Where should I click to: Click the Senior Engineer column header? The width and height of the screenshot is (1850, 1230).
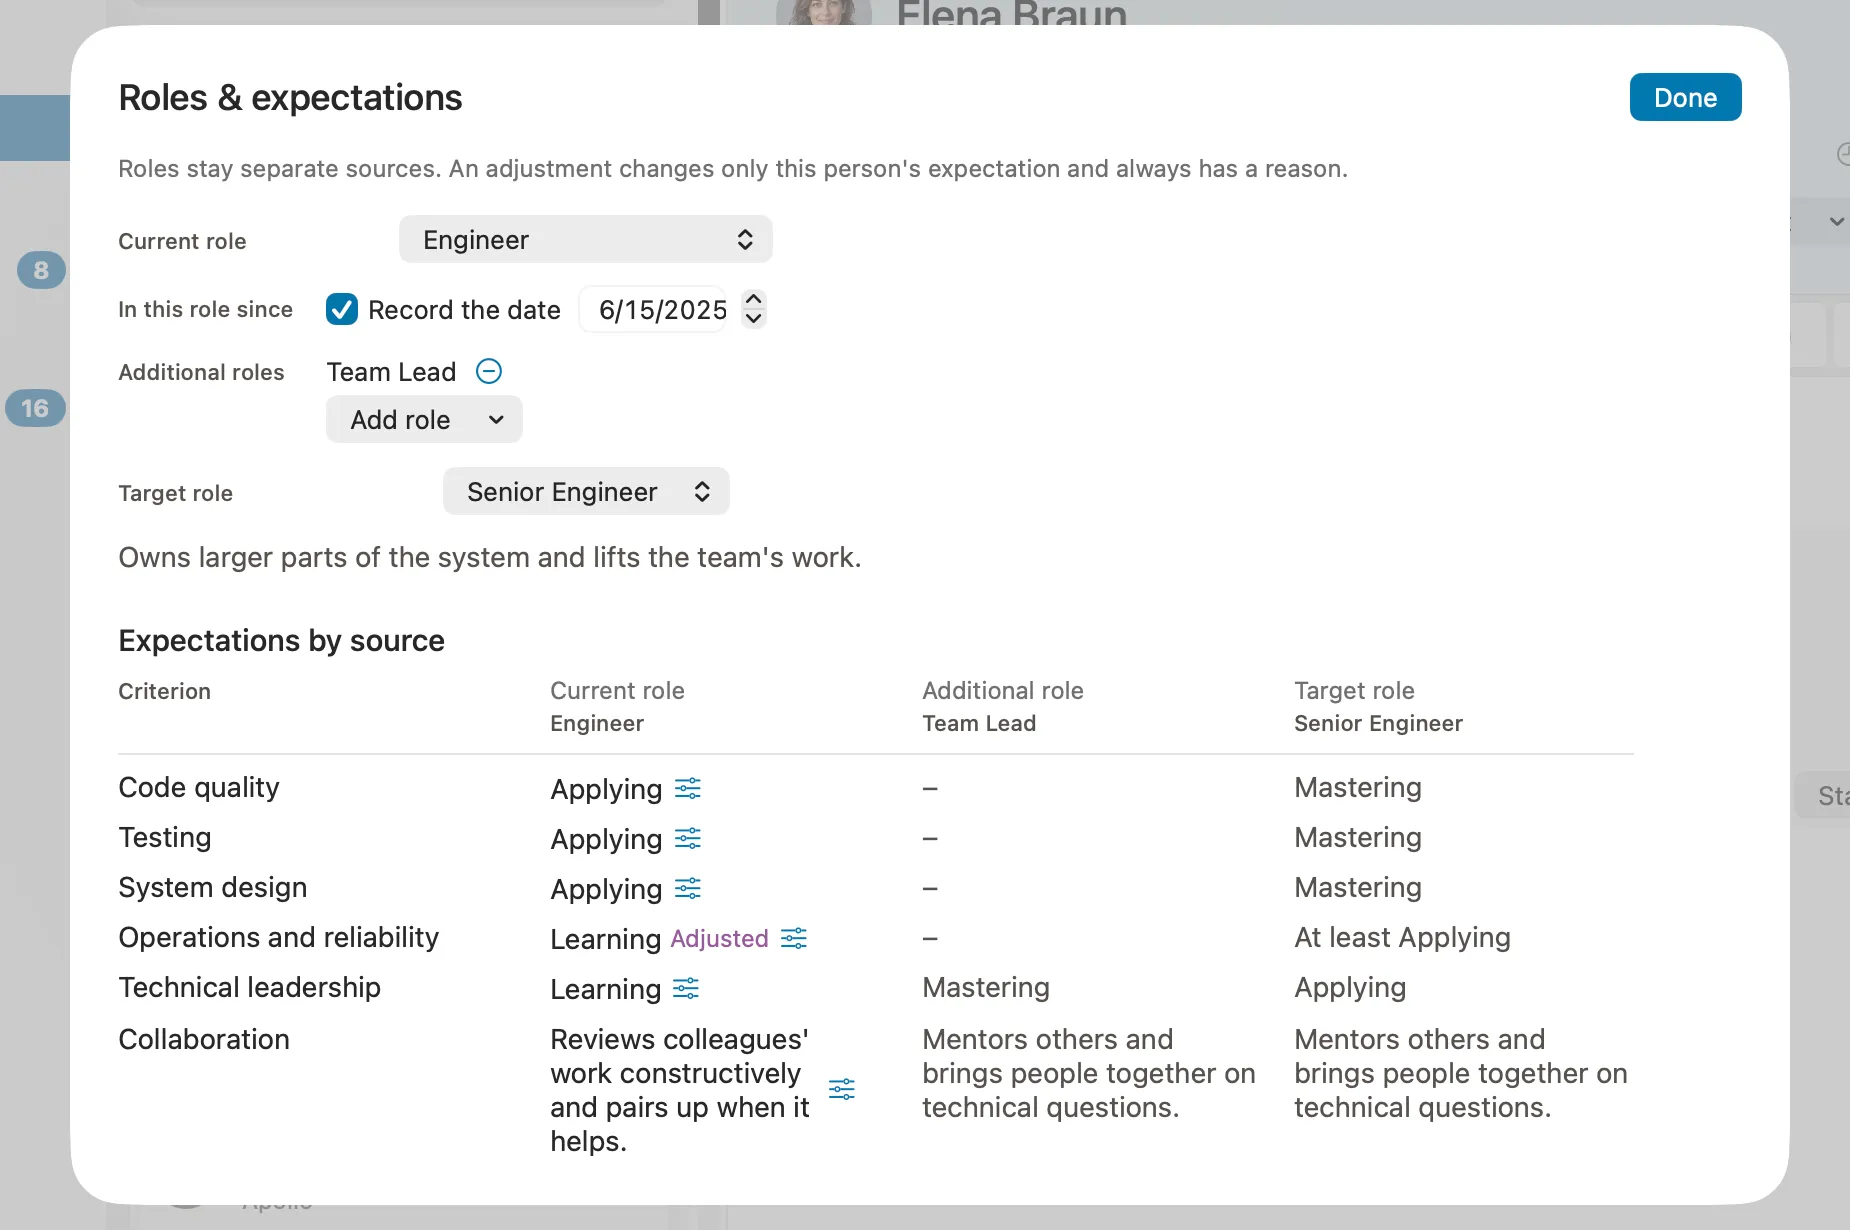1378,723
